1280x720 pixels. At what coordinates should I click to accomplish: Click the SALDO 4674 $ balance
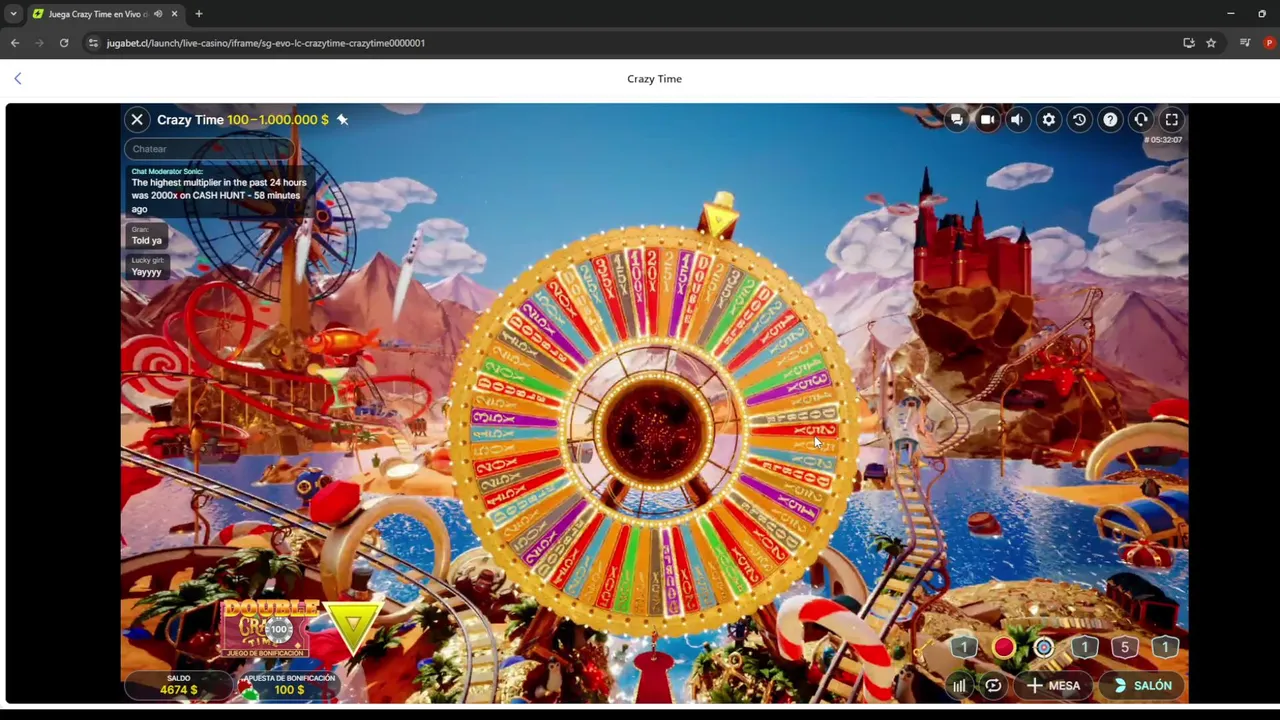179,685
